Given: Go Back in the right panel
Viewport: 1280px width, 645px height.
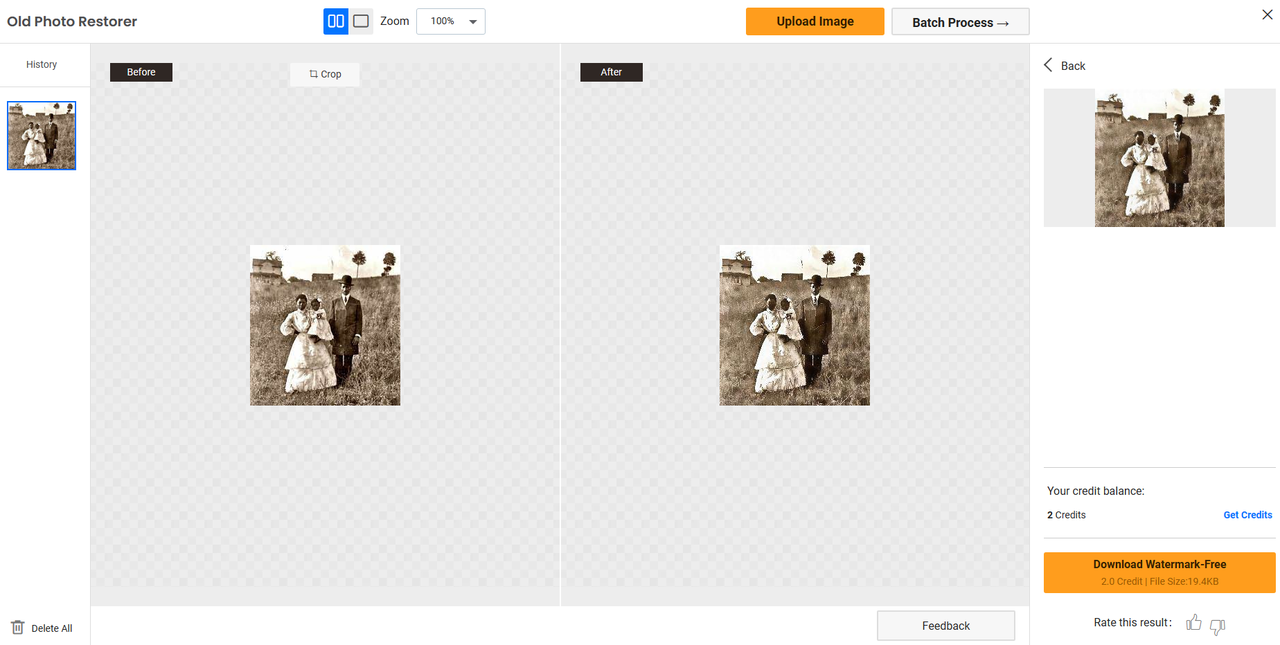Looking at the screenshot, I should pos(1064,65).
